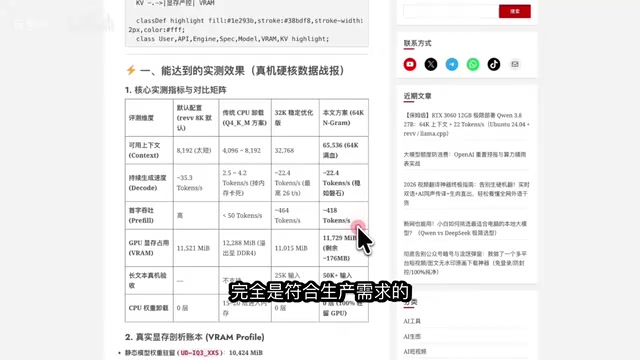
Task: Open the TikTok contact icon
Action: [494, 64]
